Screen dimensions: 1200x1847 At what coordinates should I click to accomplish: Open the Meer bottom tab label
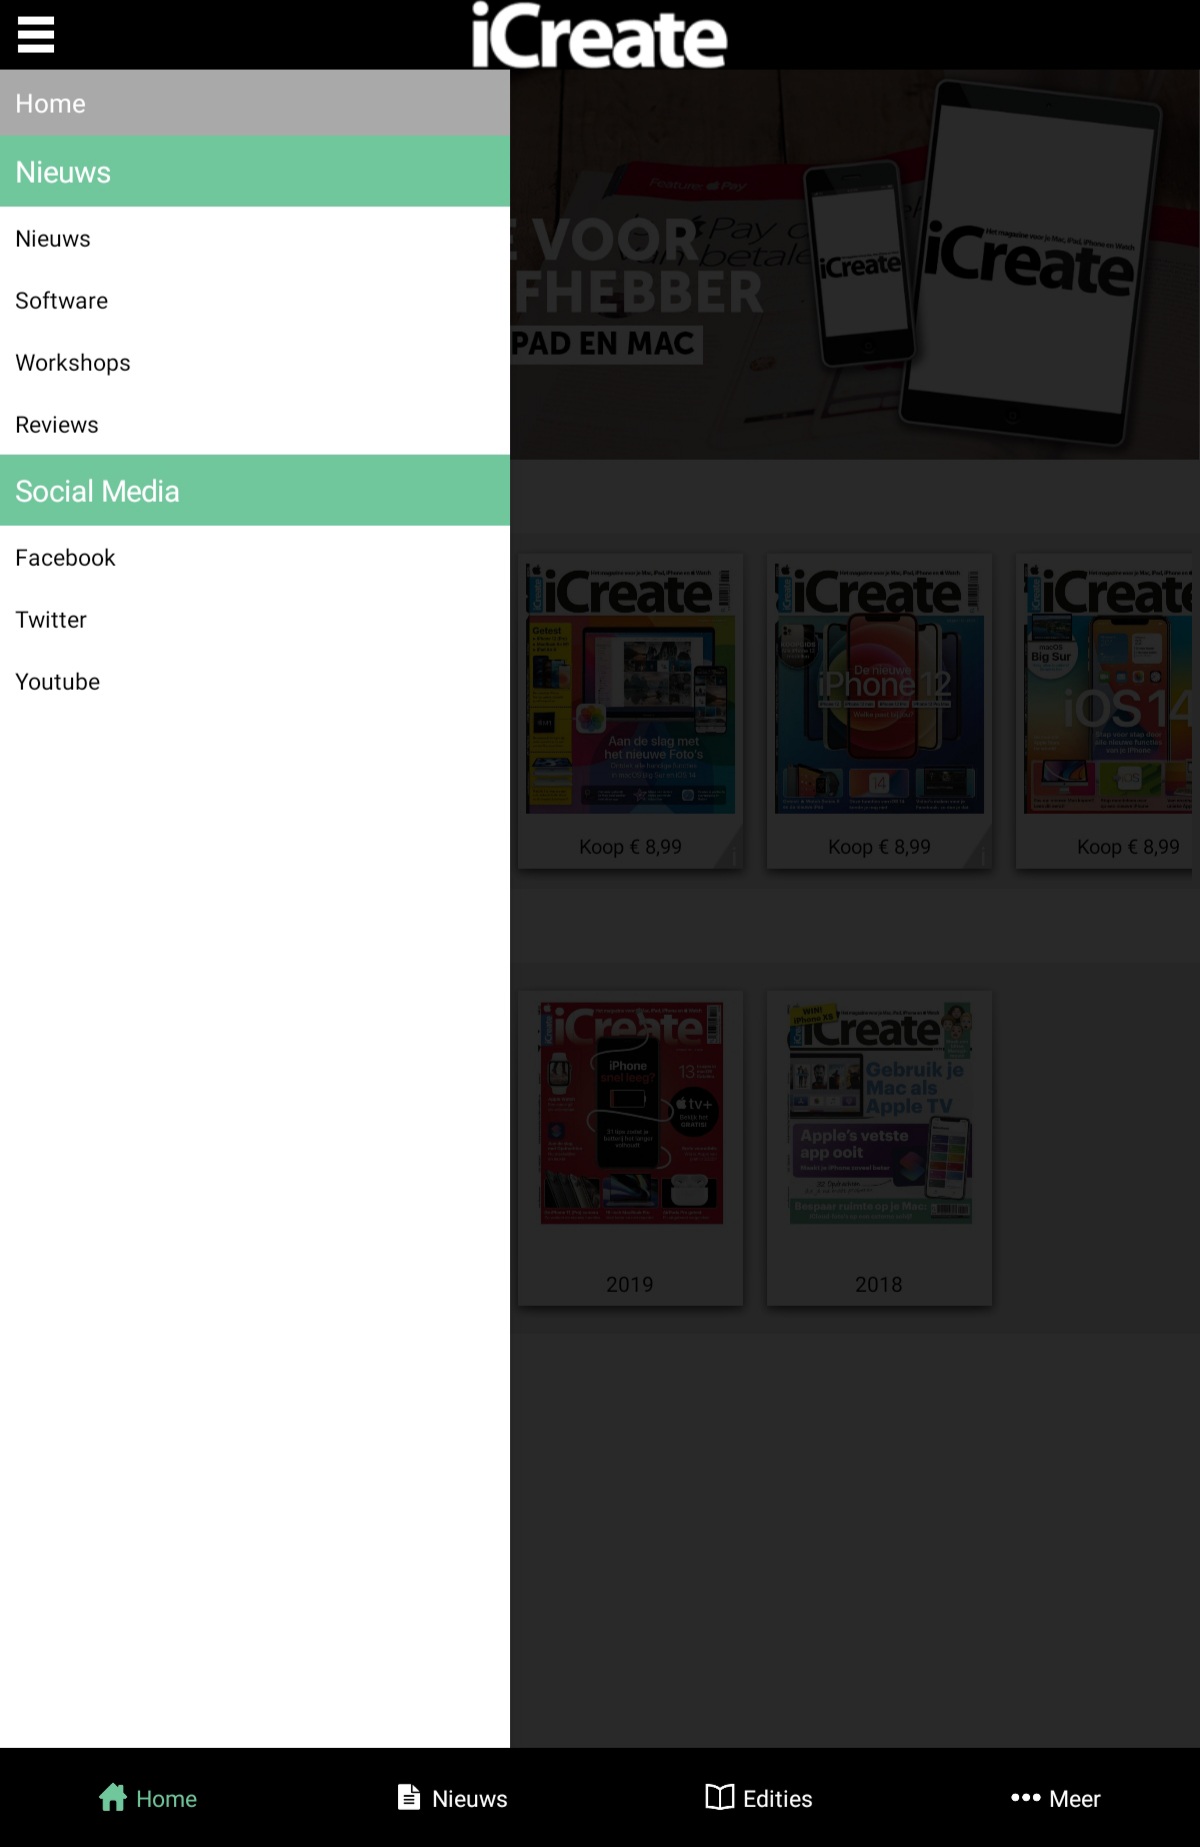(1075, 1798)
